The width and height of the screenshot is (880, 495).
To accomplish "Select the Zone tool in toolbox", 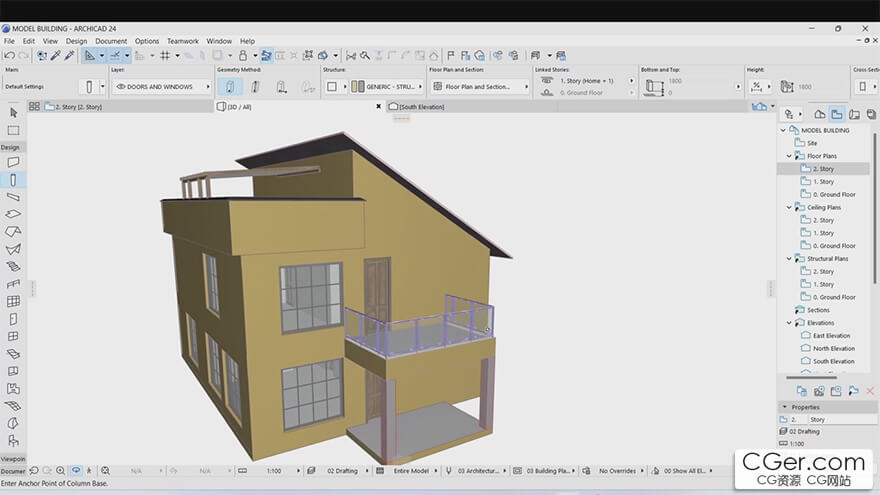I will tap(13, 388).
